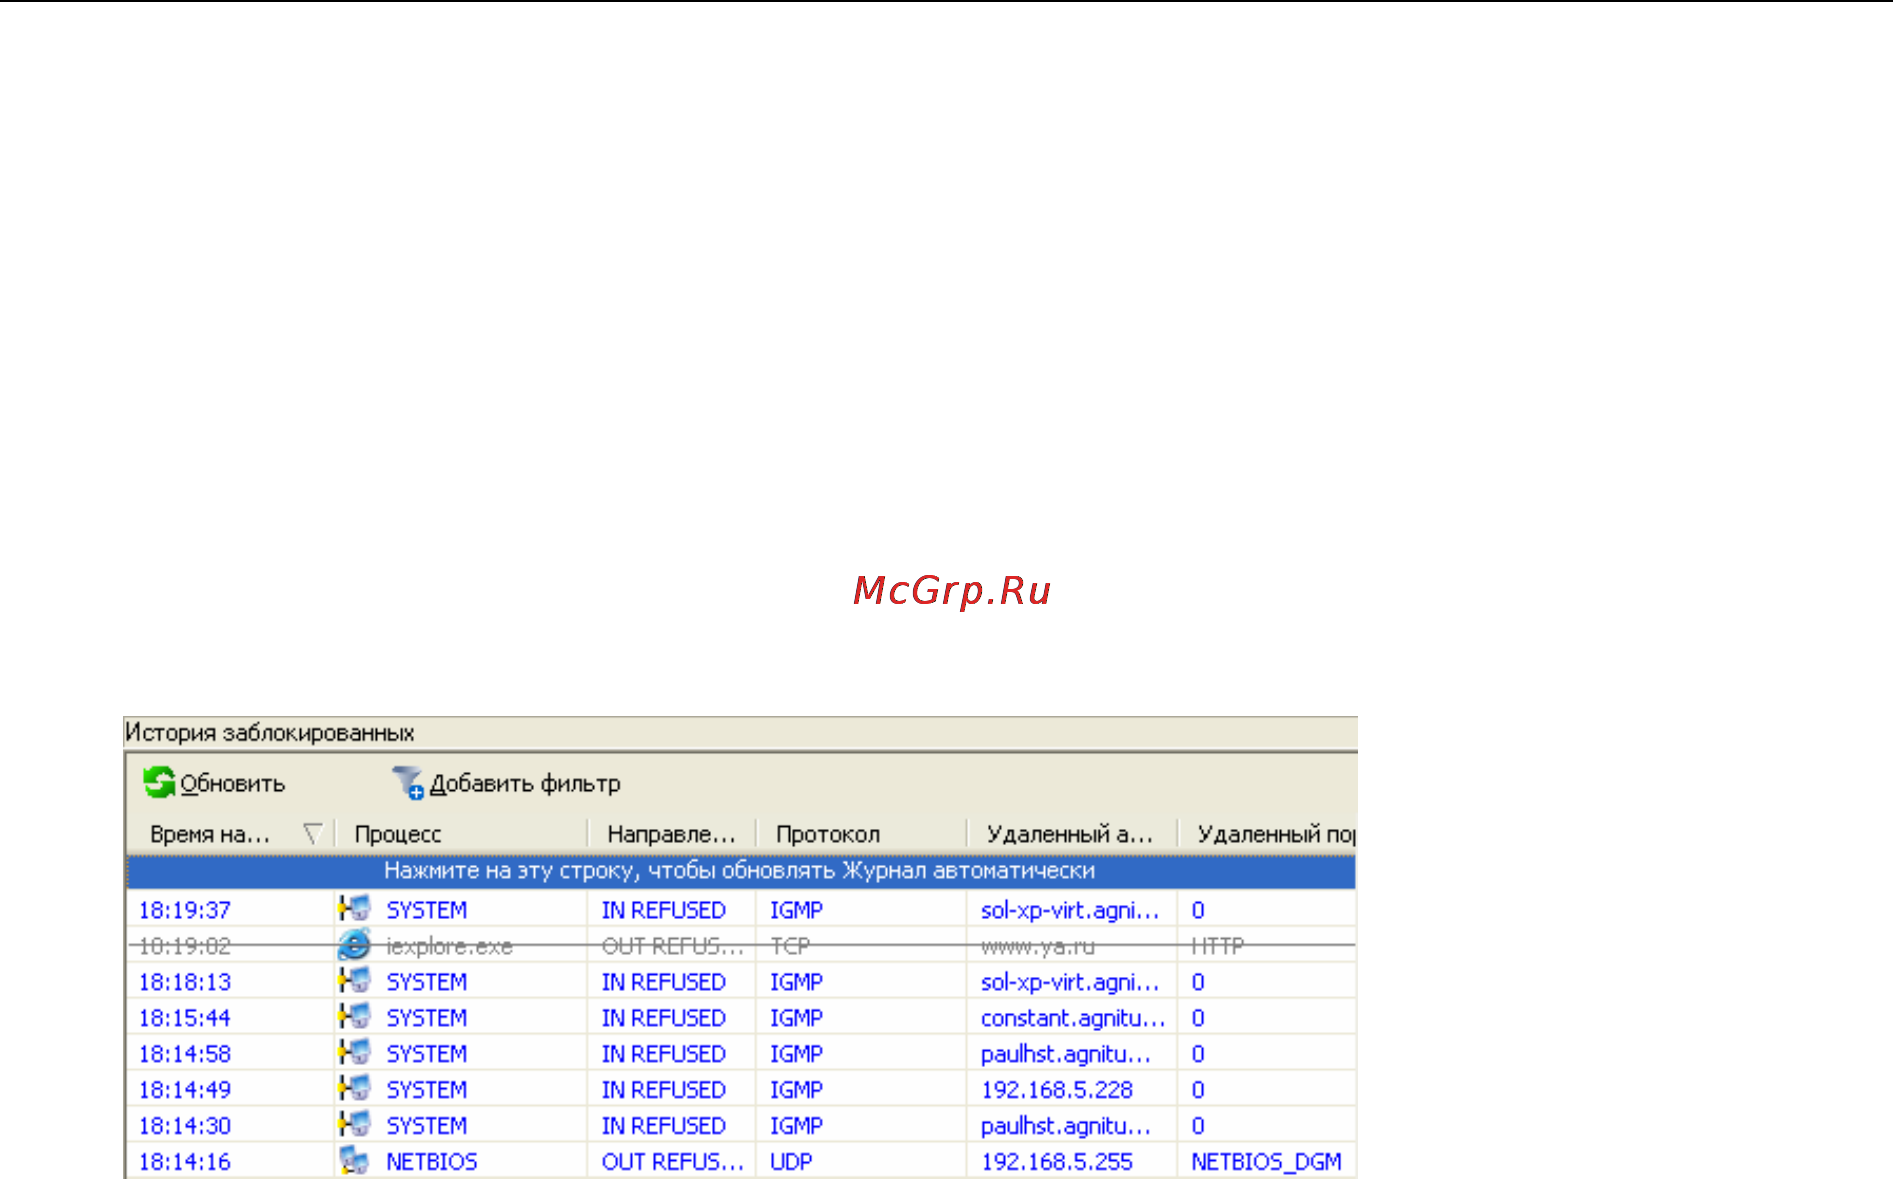Click the iexplore.exe process name
This screenshot has width=1893, height=1179.
[450, 946]
